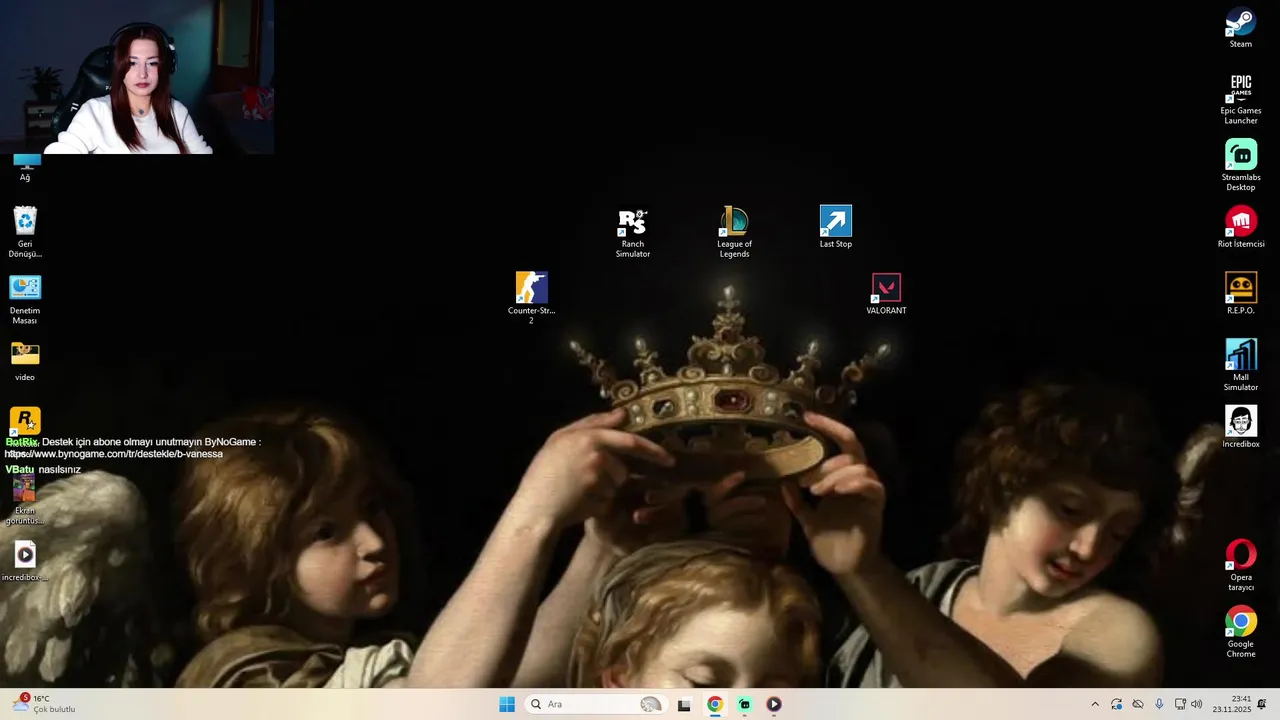Viewport: 1280px width, 720px height.
Task: Switch to Streamlabs in the taskbar
Action: pyautogui.click(x=744, y=704)
